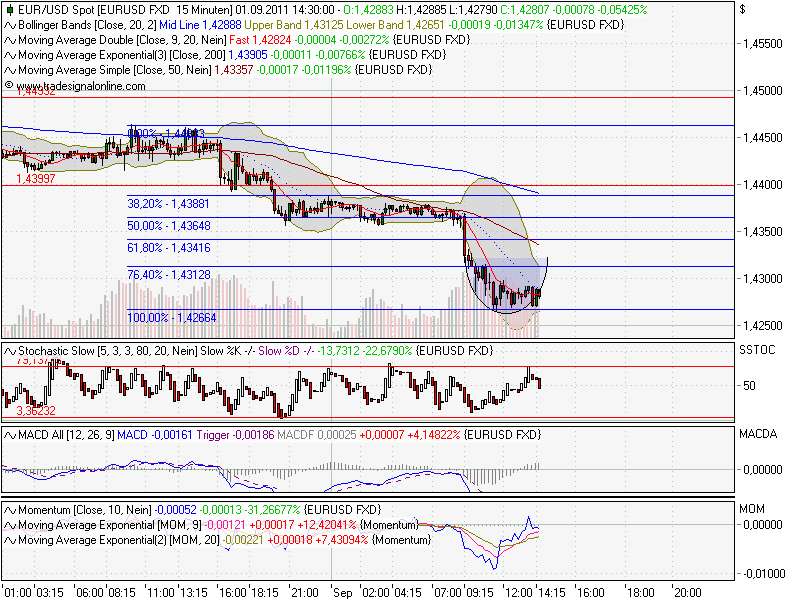Screen dimensions: 800x600
Task: Select the MOM panel label
Action: click(x=753, y=508)
